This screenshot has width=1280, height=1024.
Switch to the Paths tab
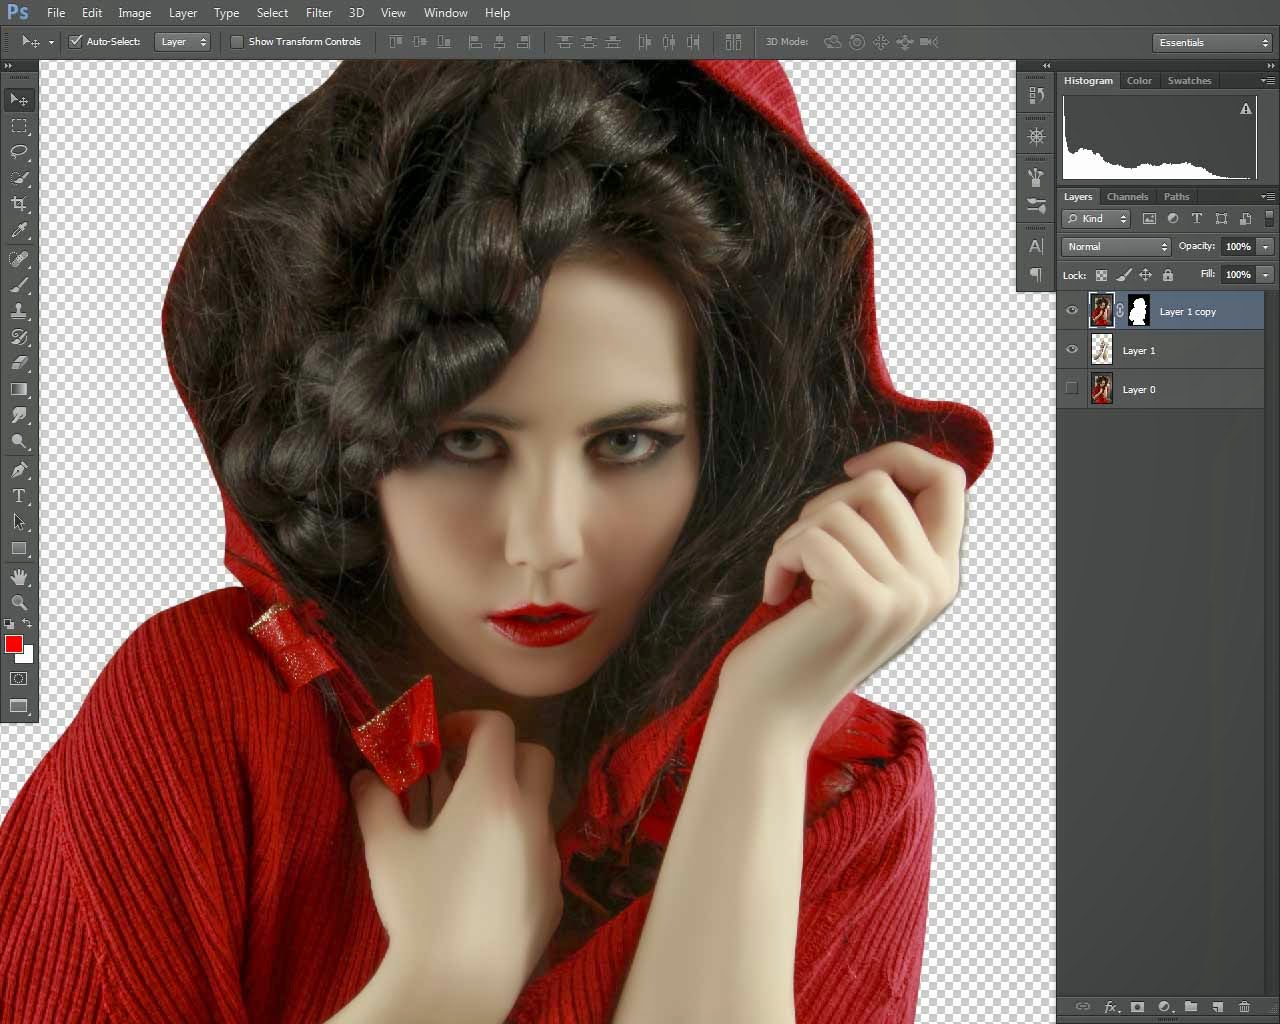(1176, 196)
